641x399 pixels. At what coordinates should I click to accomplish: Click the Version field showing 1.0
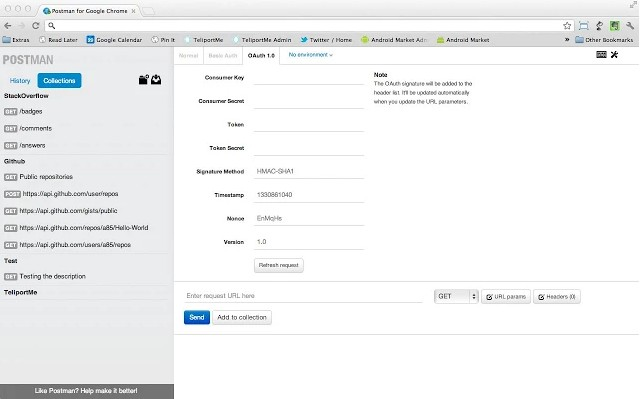(x=309, y=242)
